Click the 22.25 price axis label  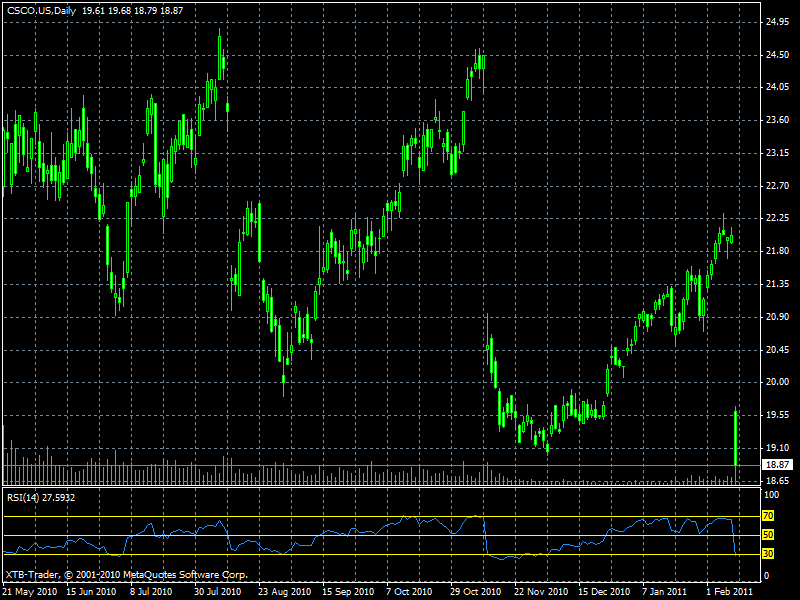tap(778, 218)
